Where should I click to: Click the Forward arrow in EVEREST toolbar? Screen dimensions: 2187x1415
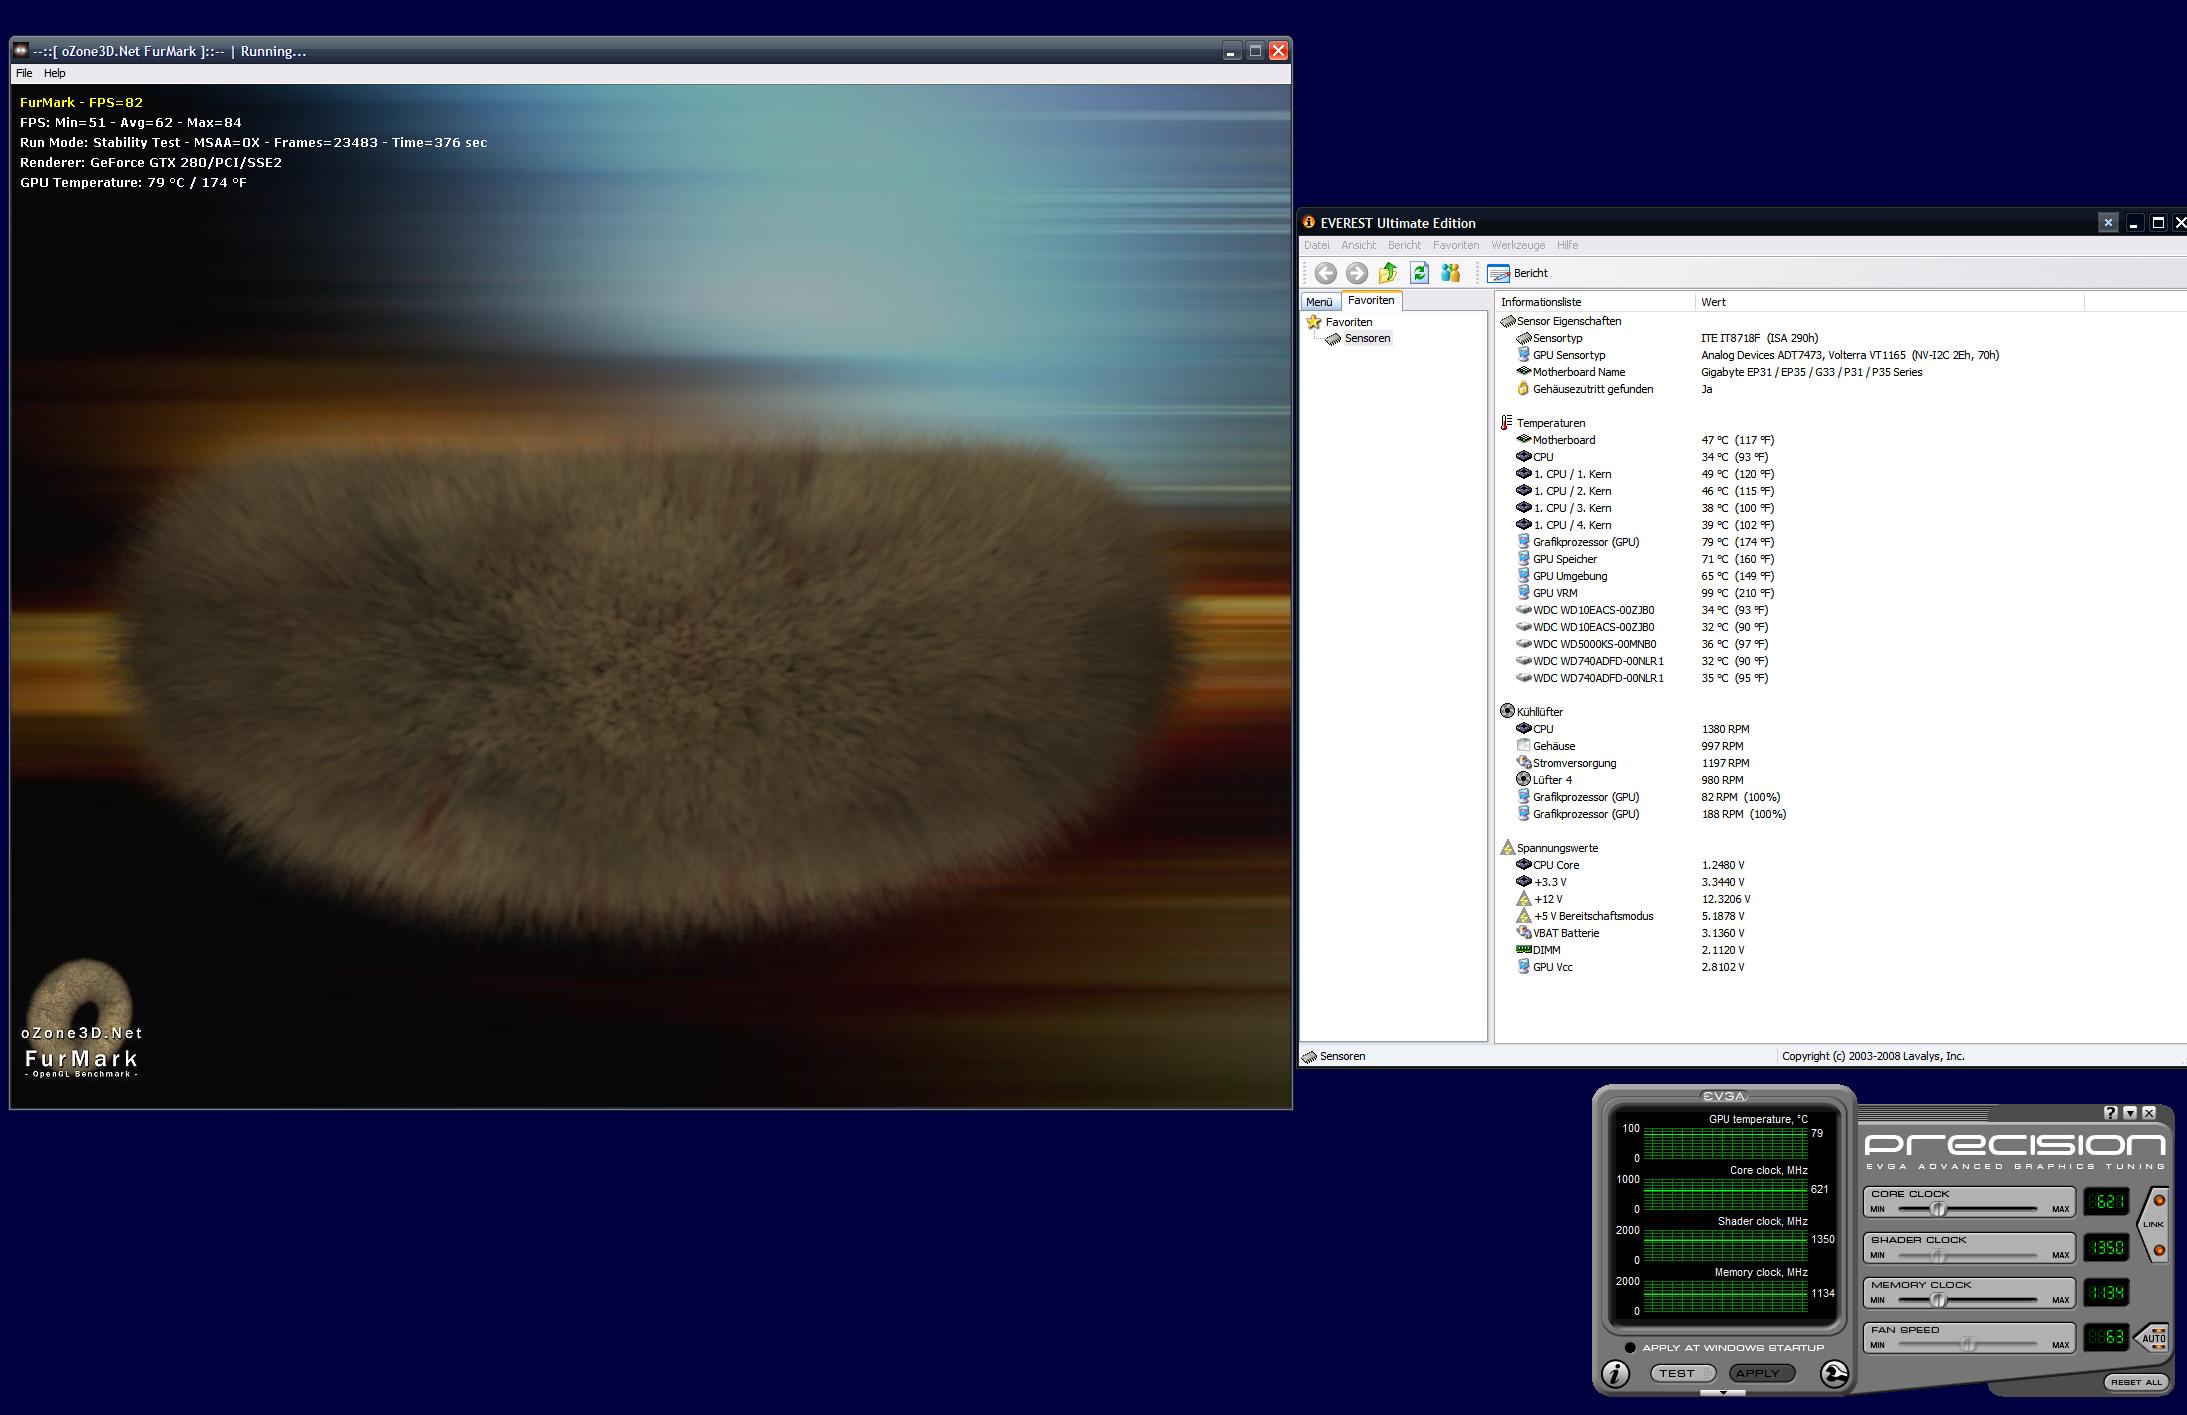[1356, 273]
